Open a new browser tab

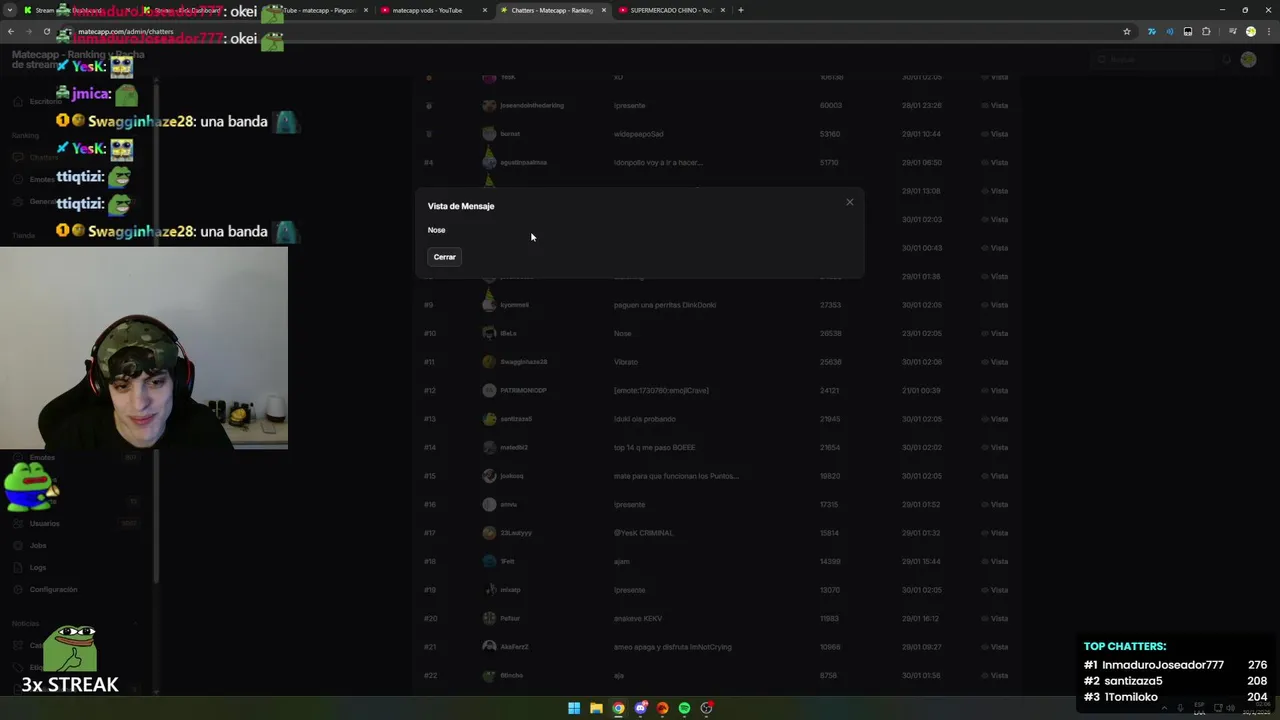740,10
